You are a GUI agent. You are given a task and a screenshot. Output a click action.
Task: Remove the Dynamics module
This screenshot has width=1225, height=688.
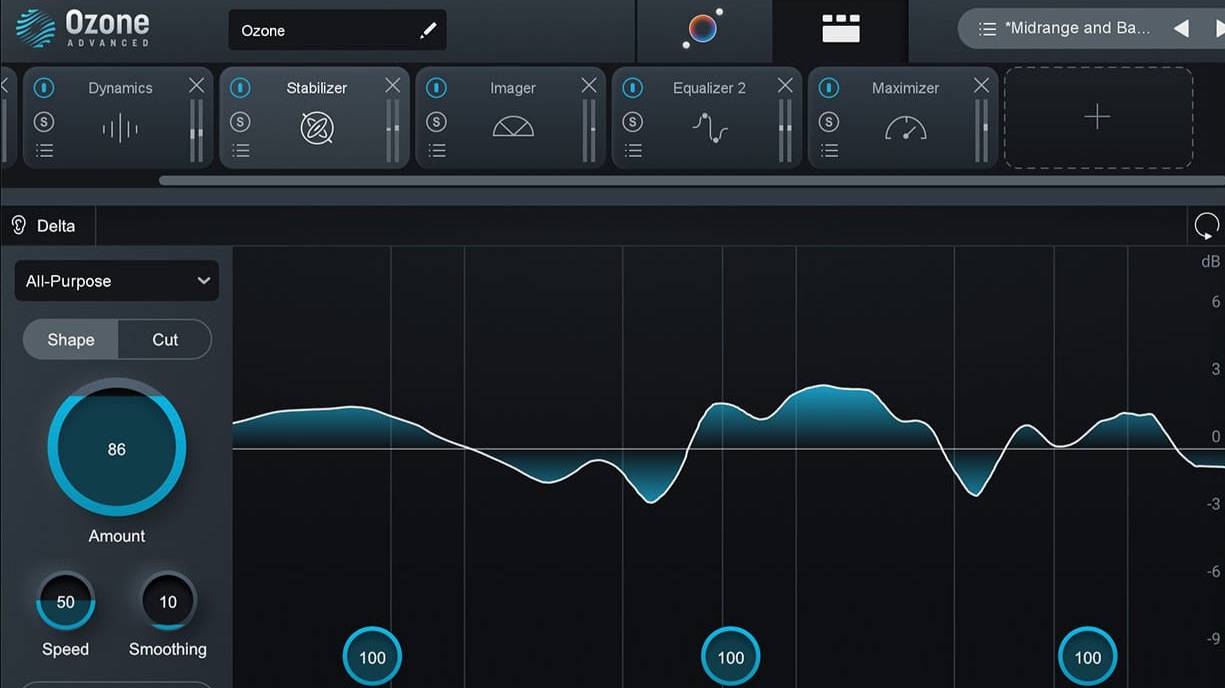click(x=197, y=86)
